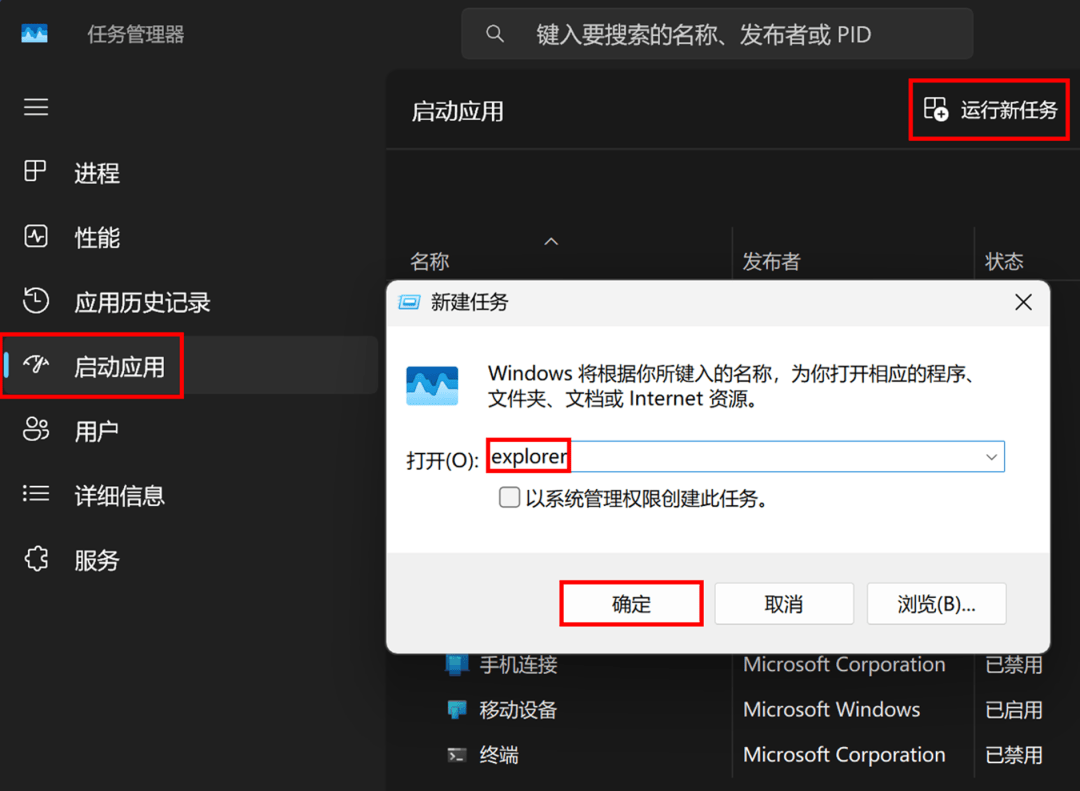Viewport: 1080px width, 791px height.
Task: Click the Task Manager search box
Action: (x=716, y=35)
